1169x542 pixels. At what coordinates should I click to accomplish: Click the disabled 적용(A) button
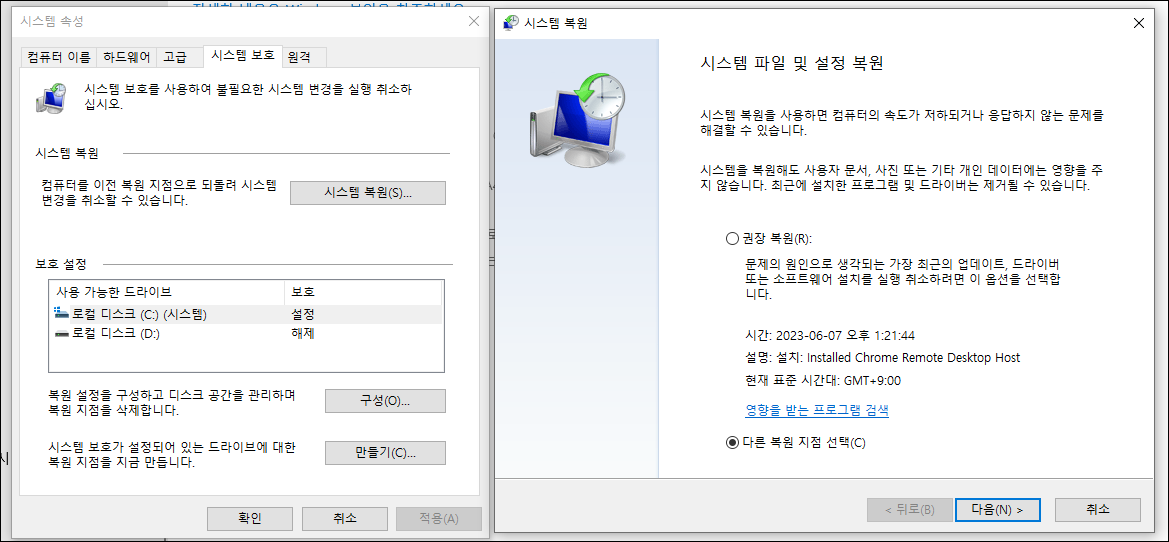[439, 518]
